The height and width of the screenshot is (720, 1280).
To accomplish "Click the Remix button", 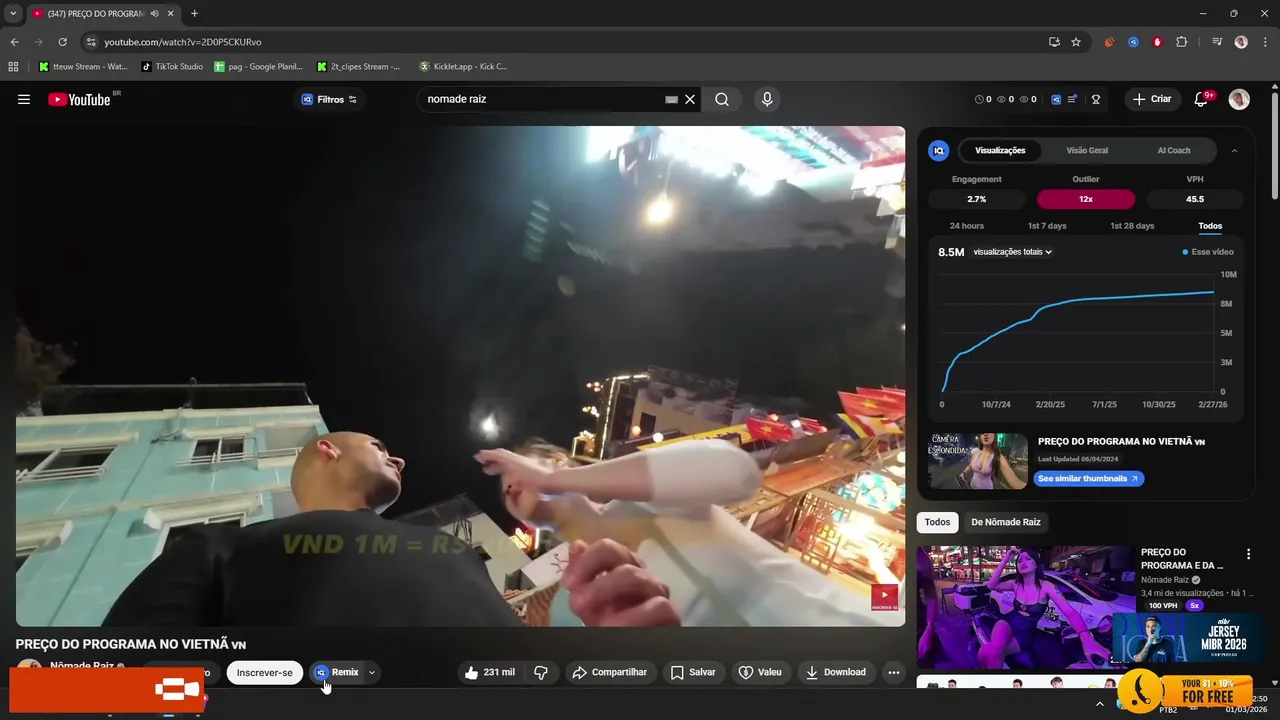I will click(336, 673).
